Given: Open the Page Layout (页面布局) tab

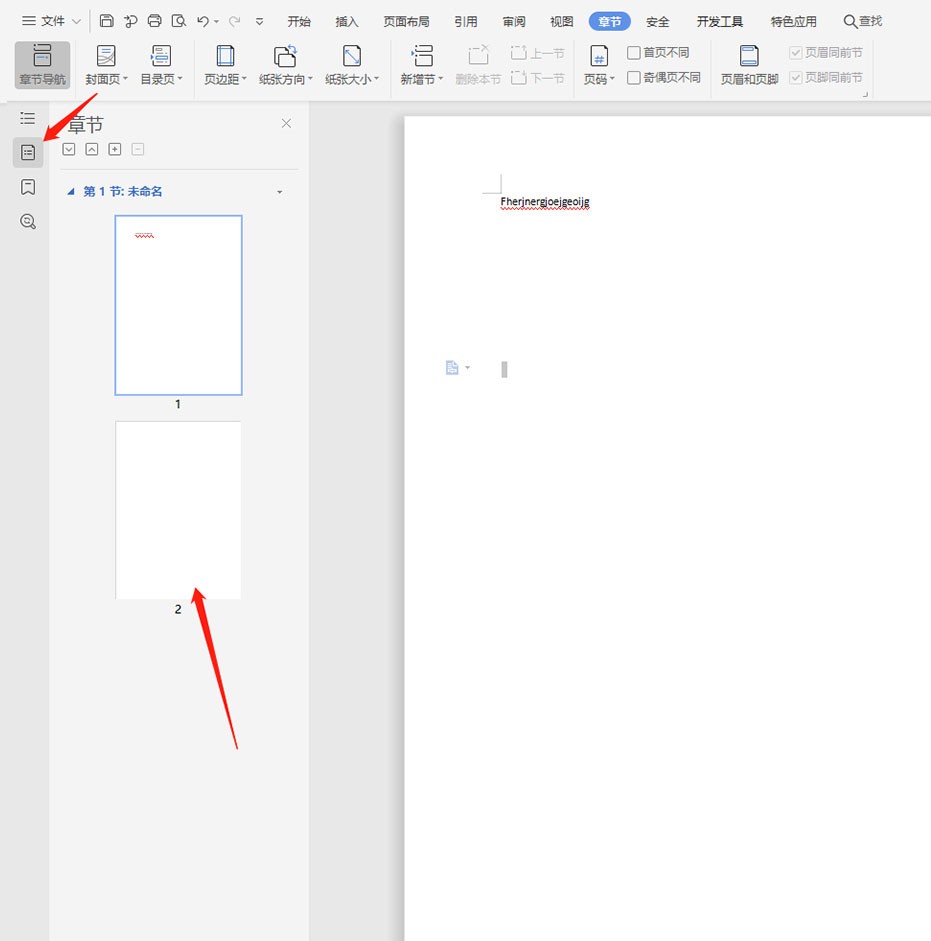Looking at the screenshot, I should (406, 21).
